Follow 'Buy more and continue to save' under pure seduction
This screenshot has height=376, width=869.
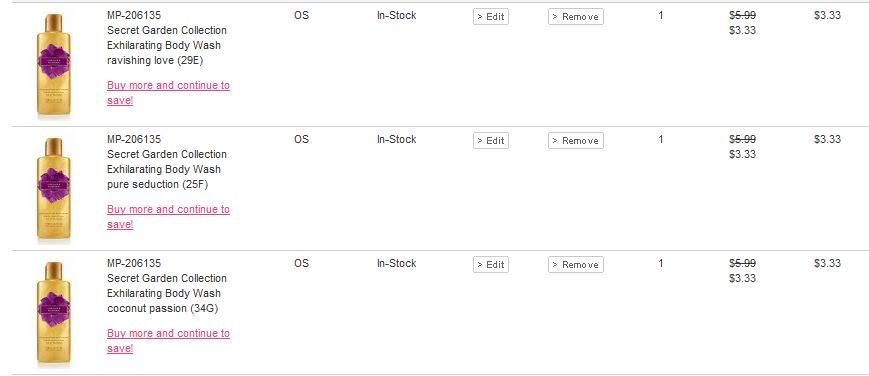point(168,217)
